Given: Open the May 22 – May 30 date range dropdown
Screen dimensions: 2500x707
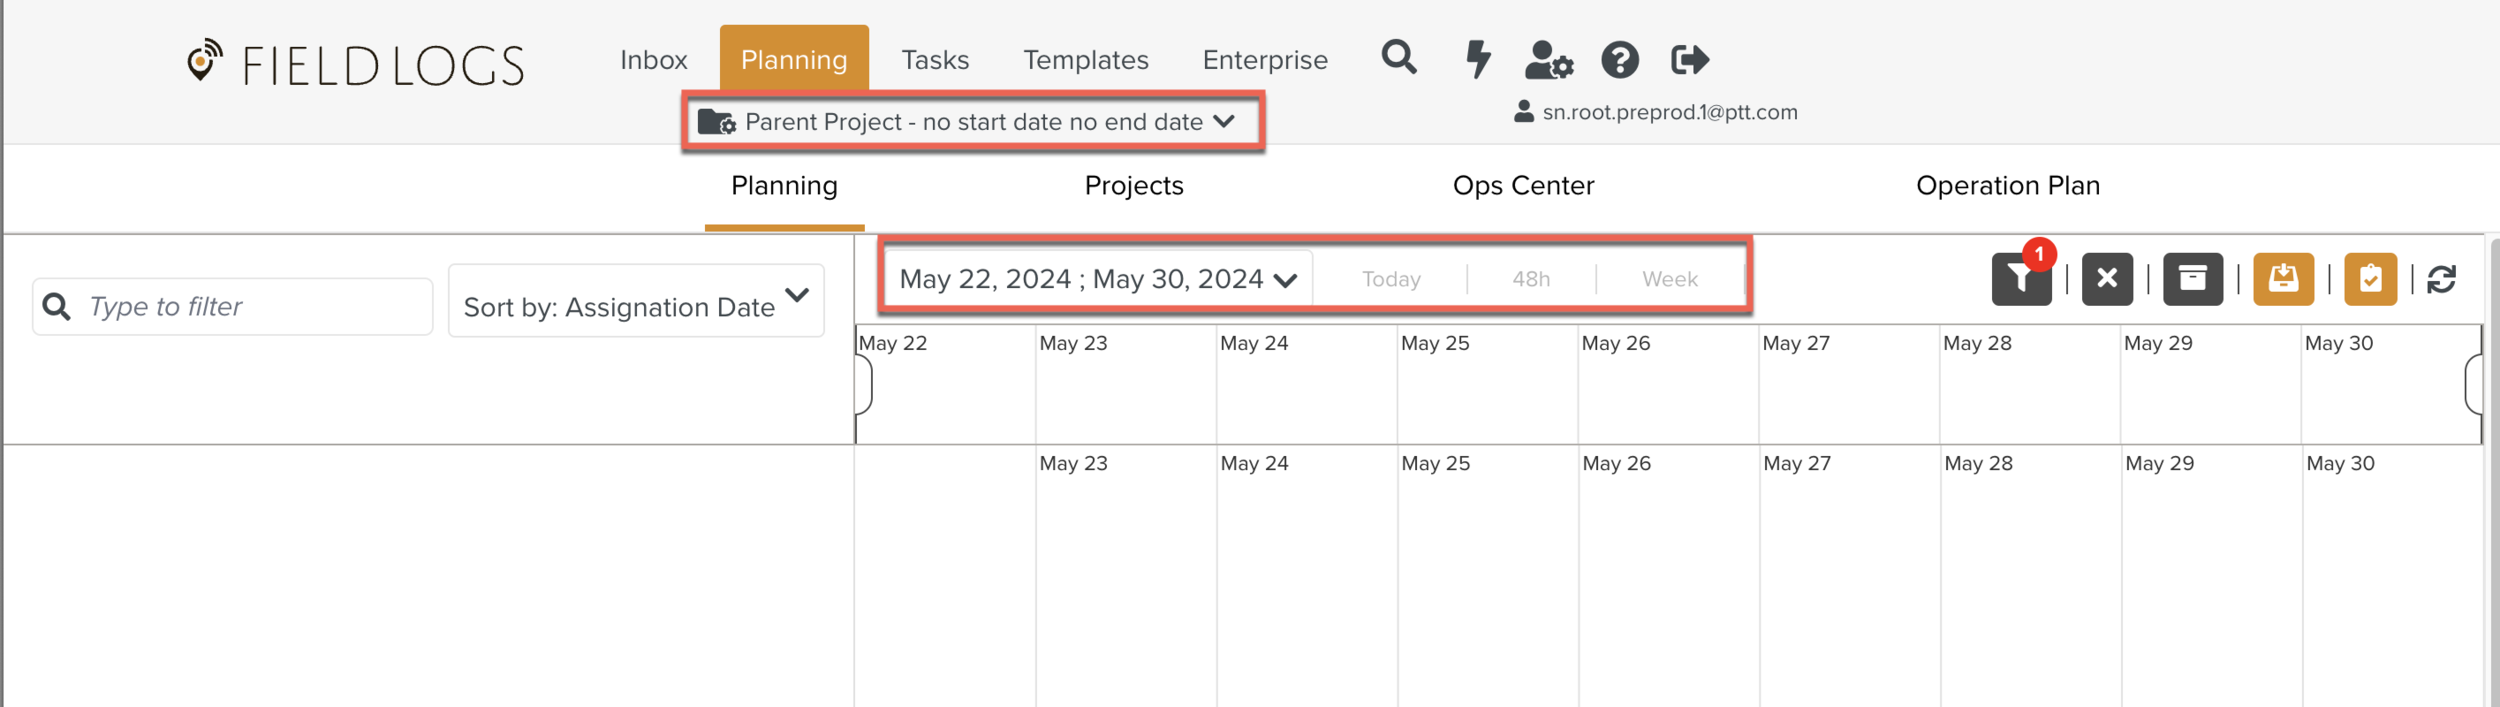Looking at the screenshot, I should [1097, 279].
